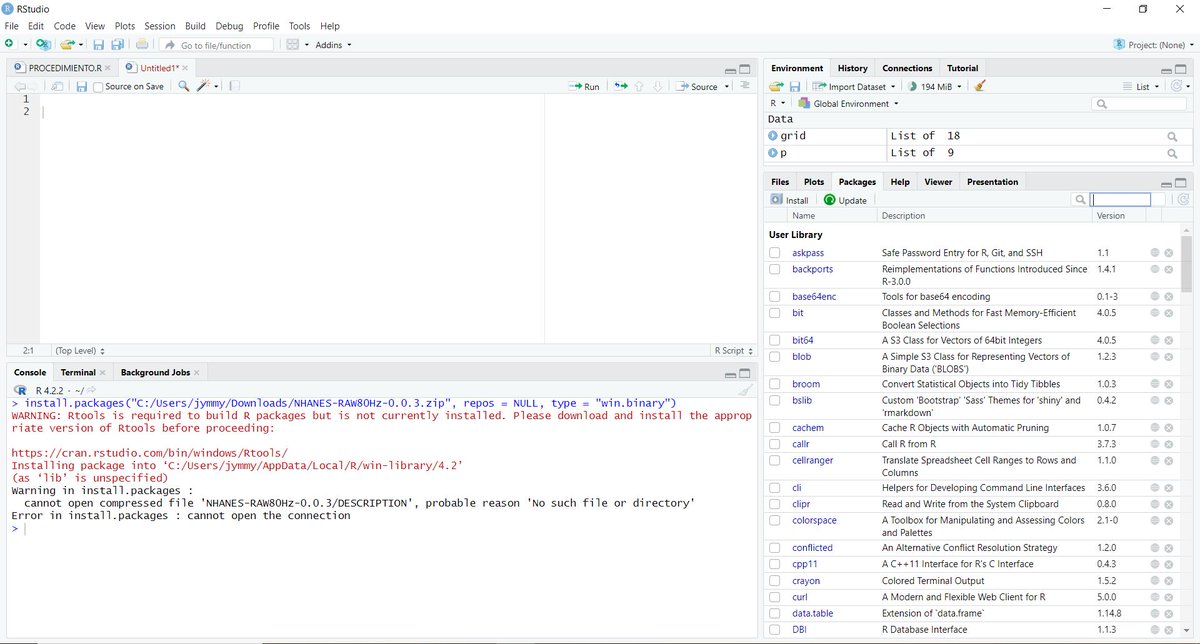
Task: Click the Update packages button
Action: [x=845, y=200]
